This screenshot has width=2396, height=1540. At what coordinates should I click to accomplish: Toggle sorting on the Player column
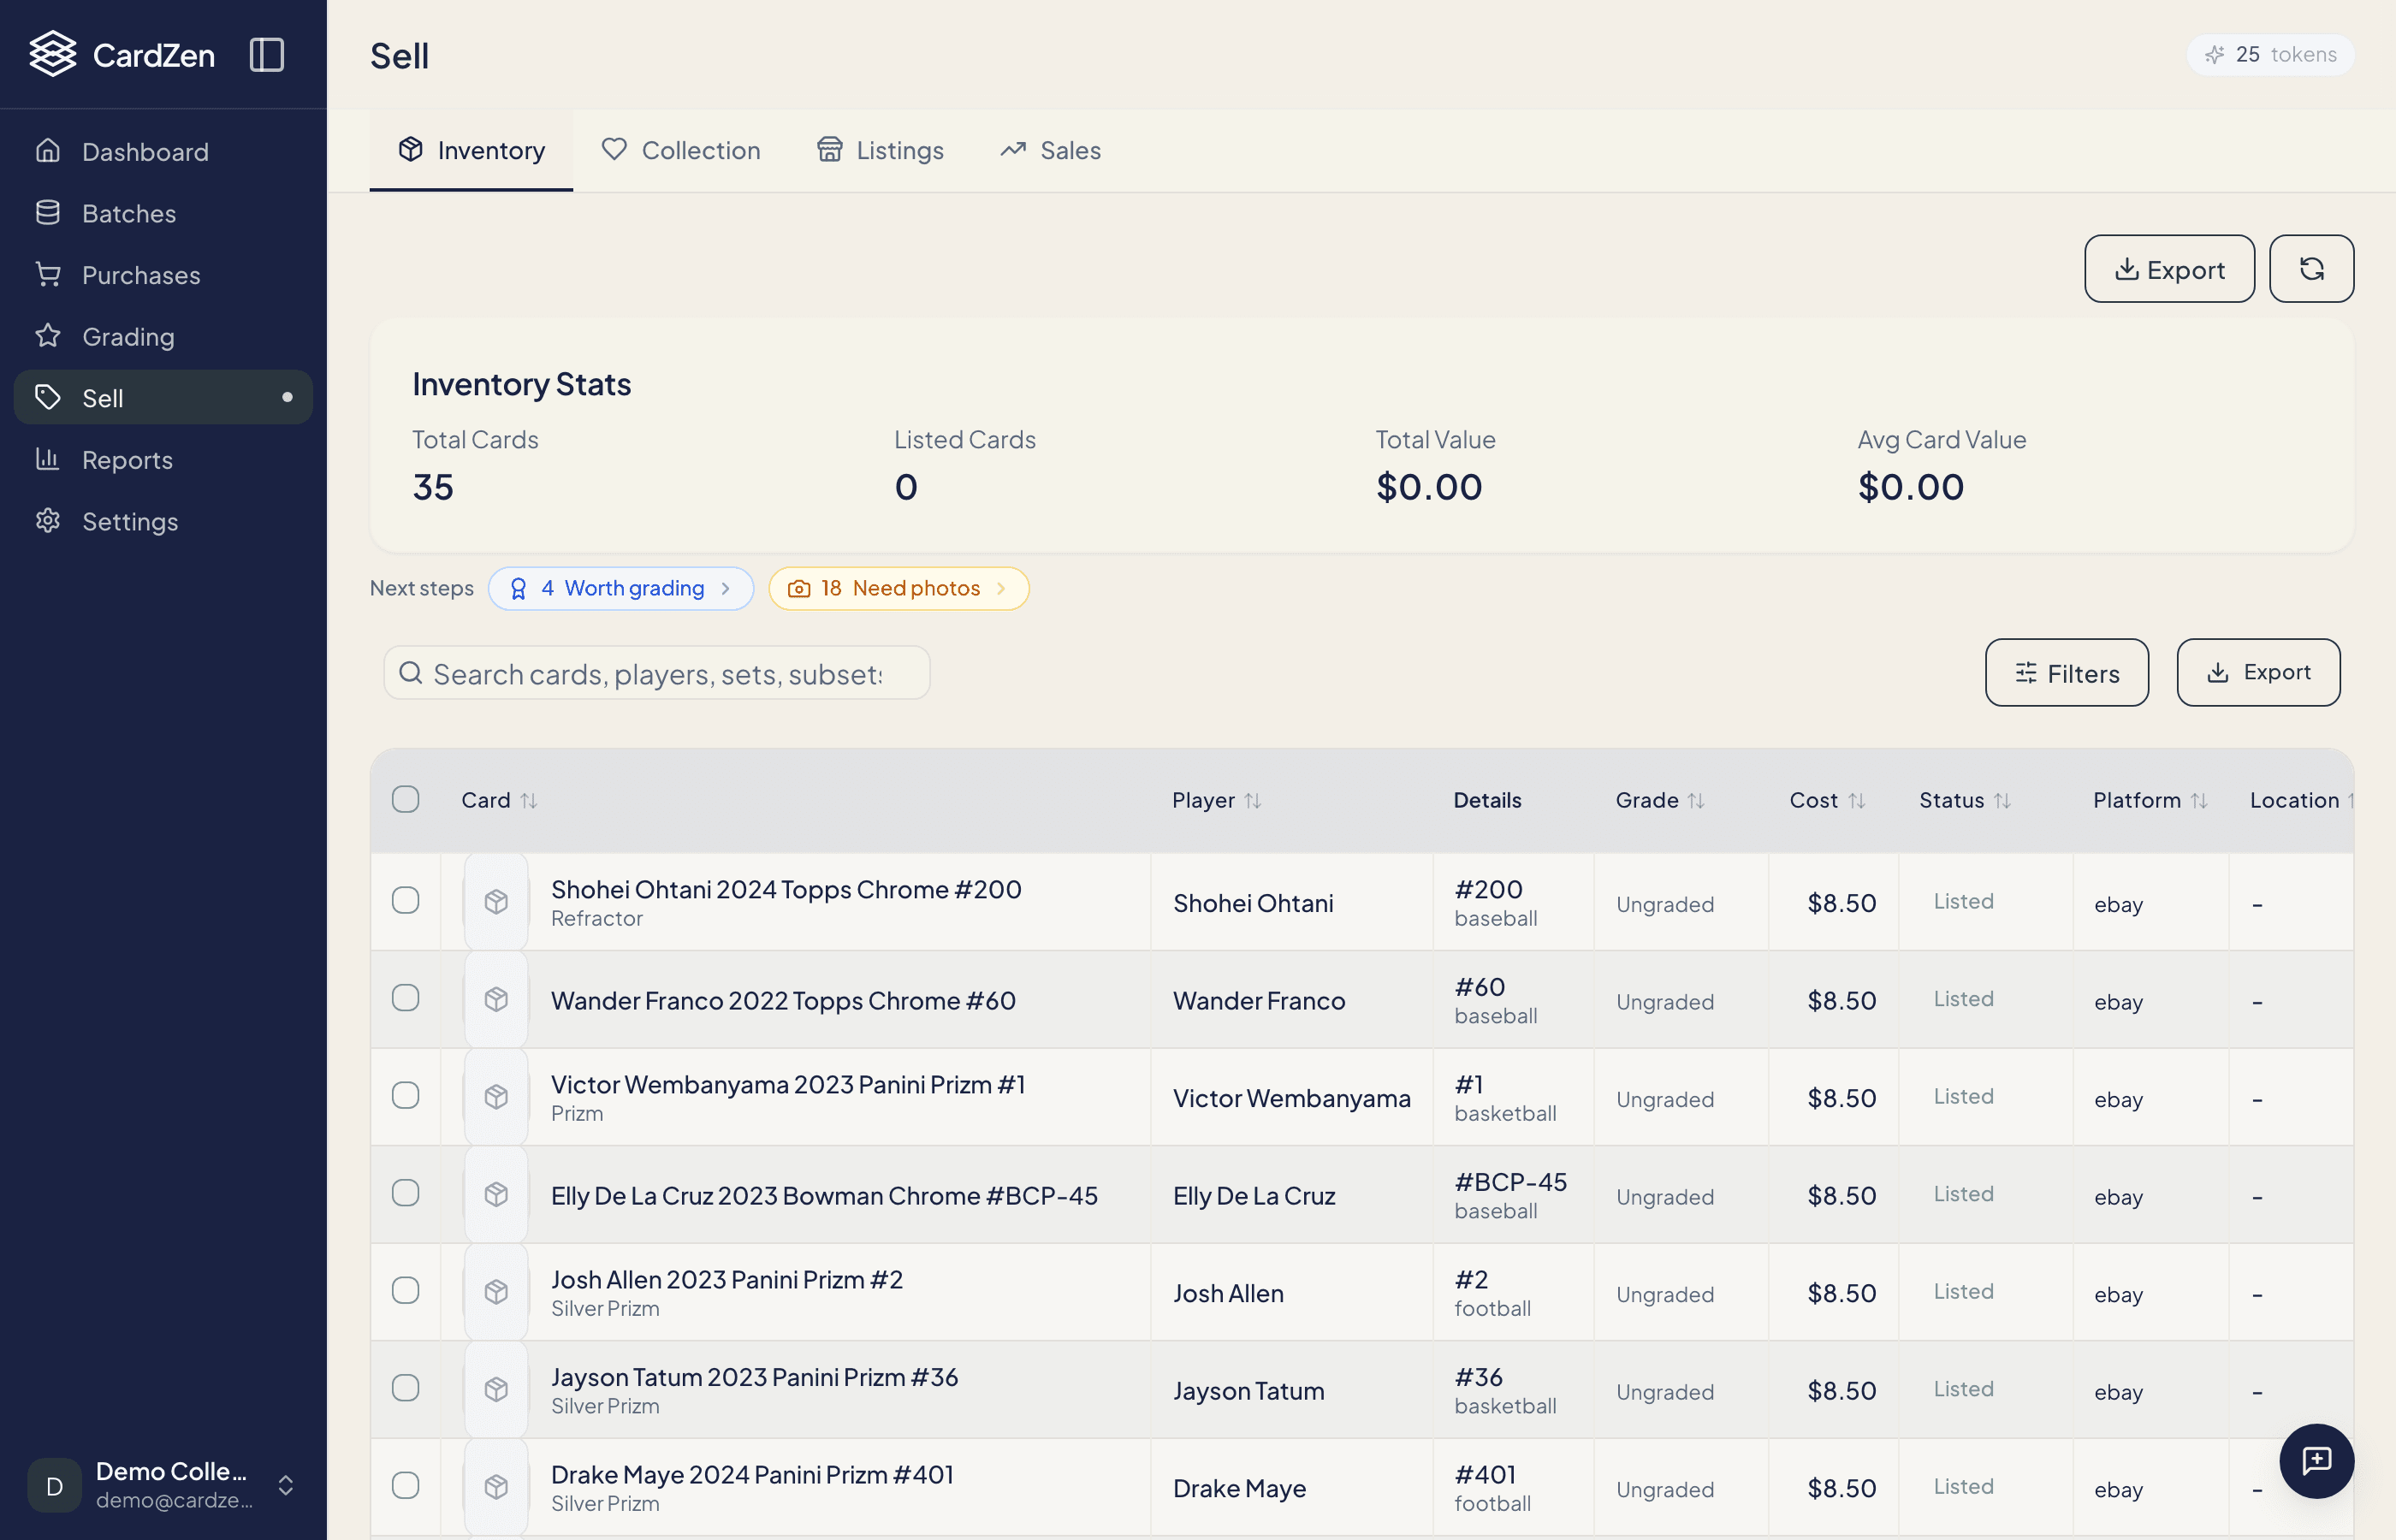[x=1216, y=800]
